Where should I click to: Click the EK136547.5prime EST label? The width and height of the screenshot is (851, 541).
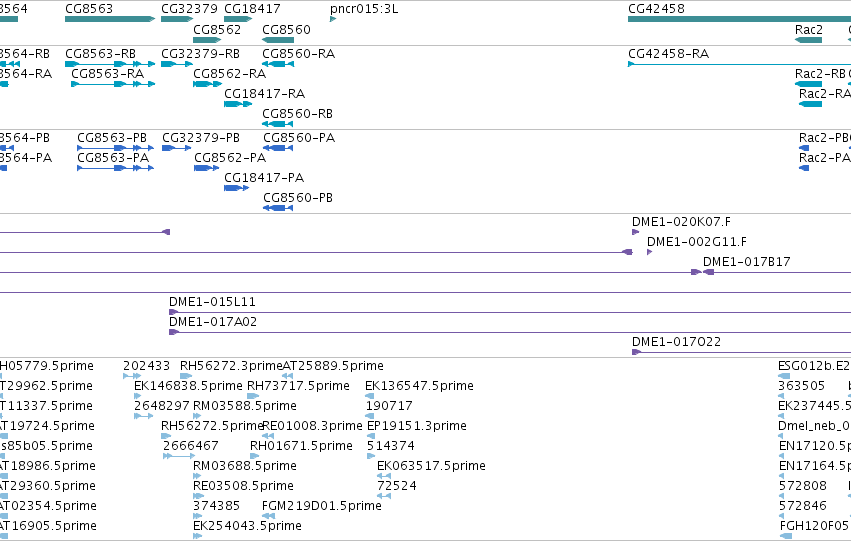click(420, 386)
